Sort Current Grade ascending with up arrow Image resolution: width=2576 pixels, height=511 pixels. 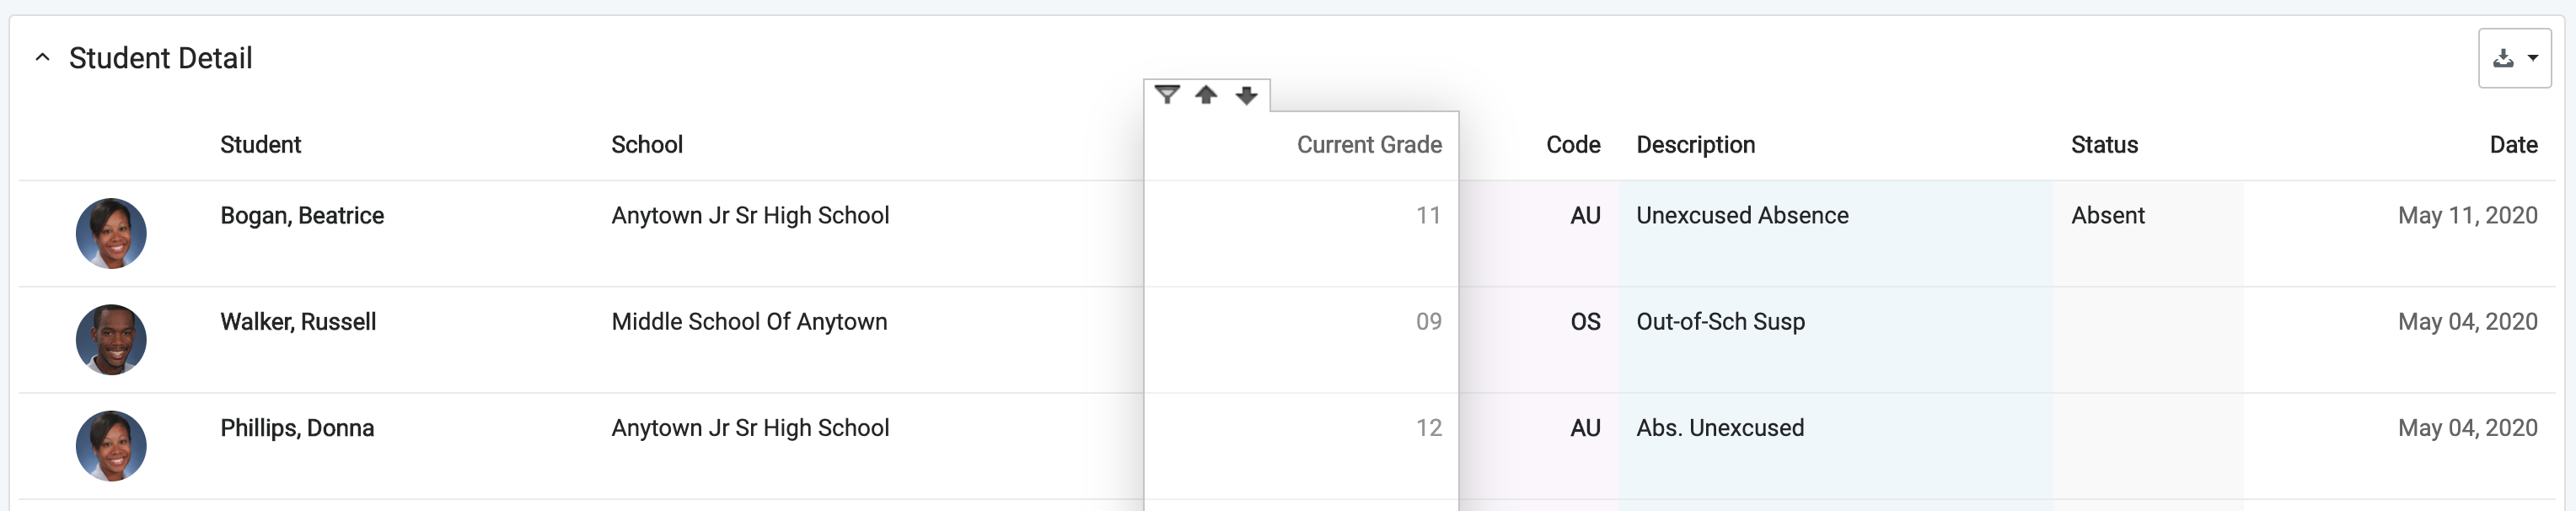(1206, 95)
